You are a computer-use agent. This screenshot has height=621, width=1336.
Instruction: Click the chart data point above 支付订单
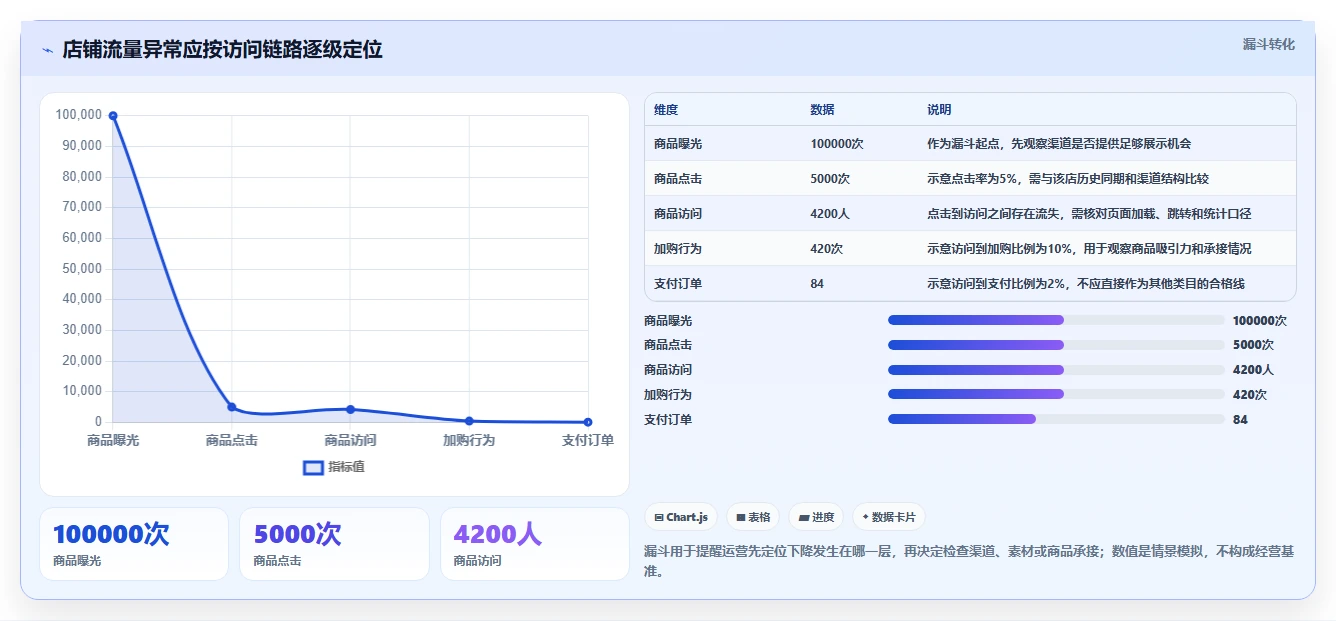588,422
